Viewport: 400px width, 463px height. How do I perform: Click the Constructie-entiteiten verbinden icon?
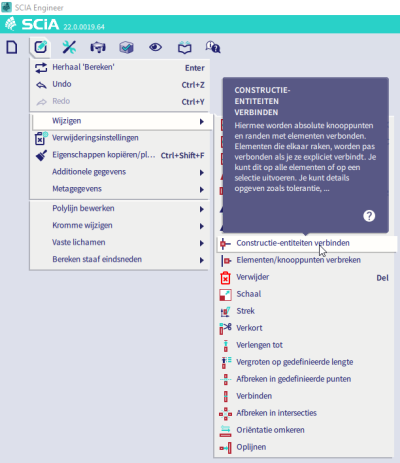click(x=225, y=244)
